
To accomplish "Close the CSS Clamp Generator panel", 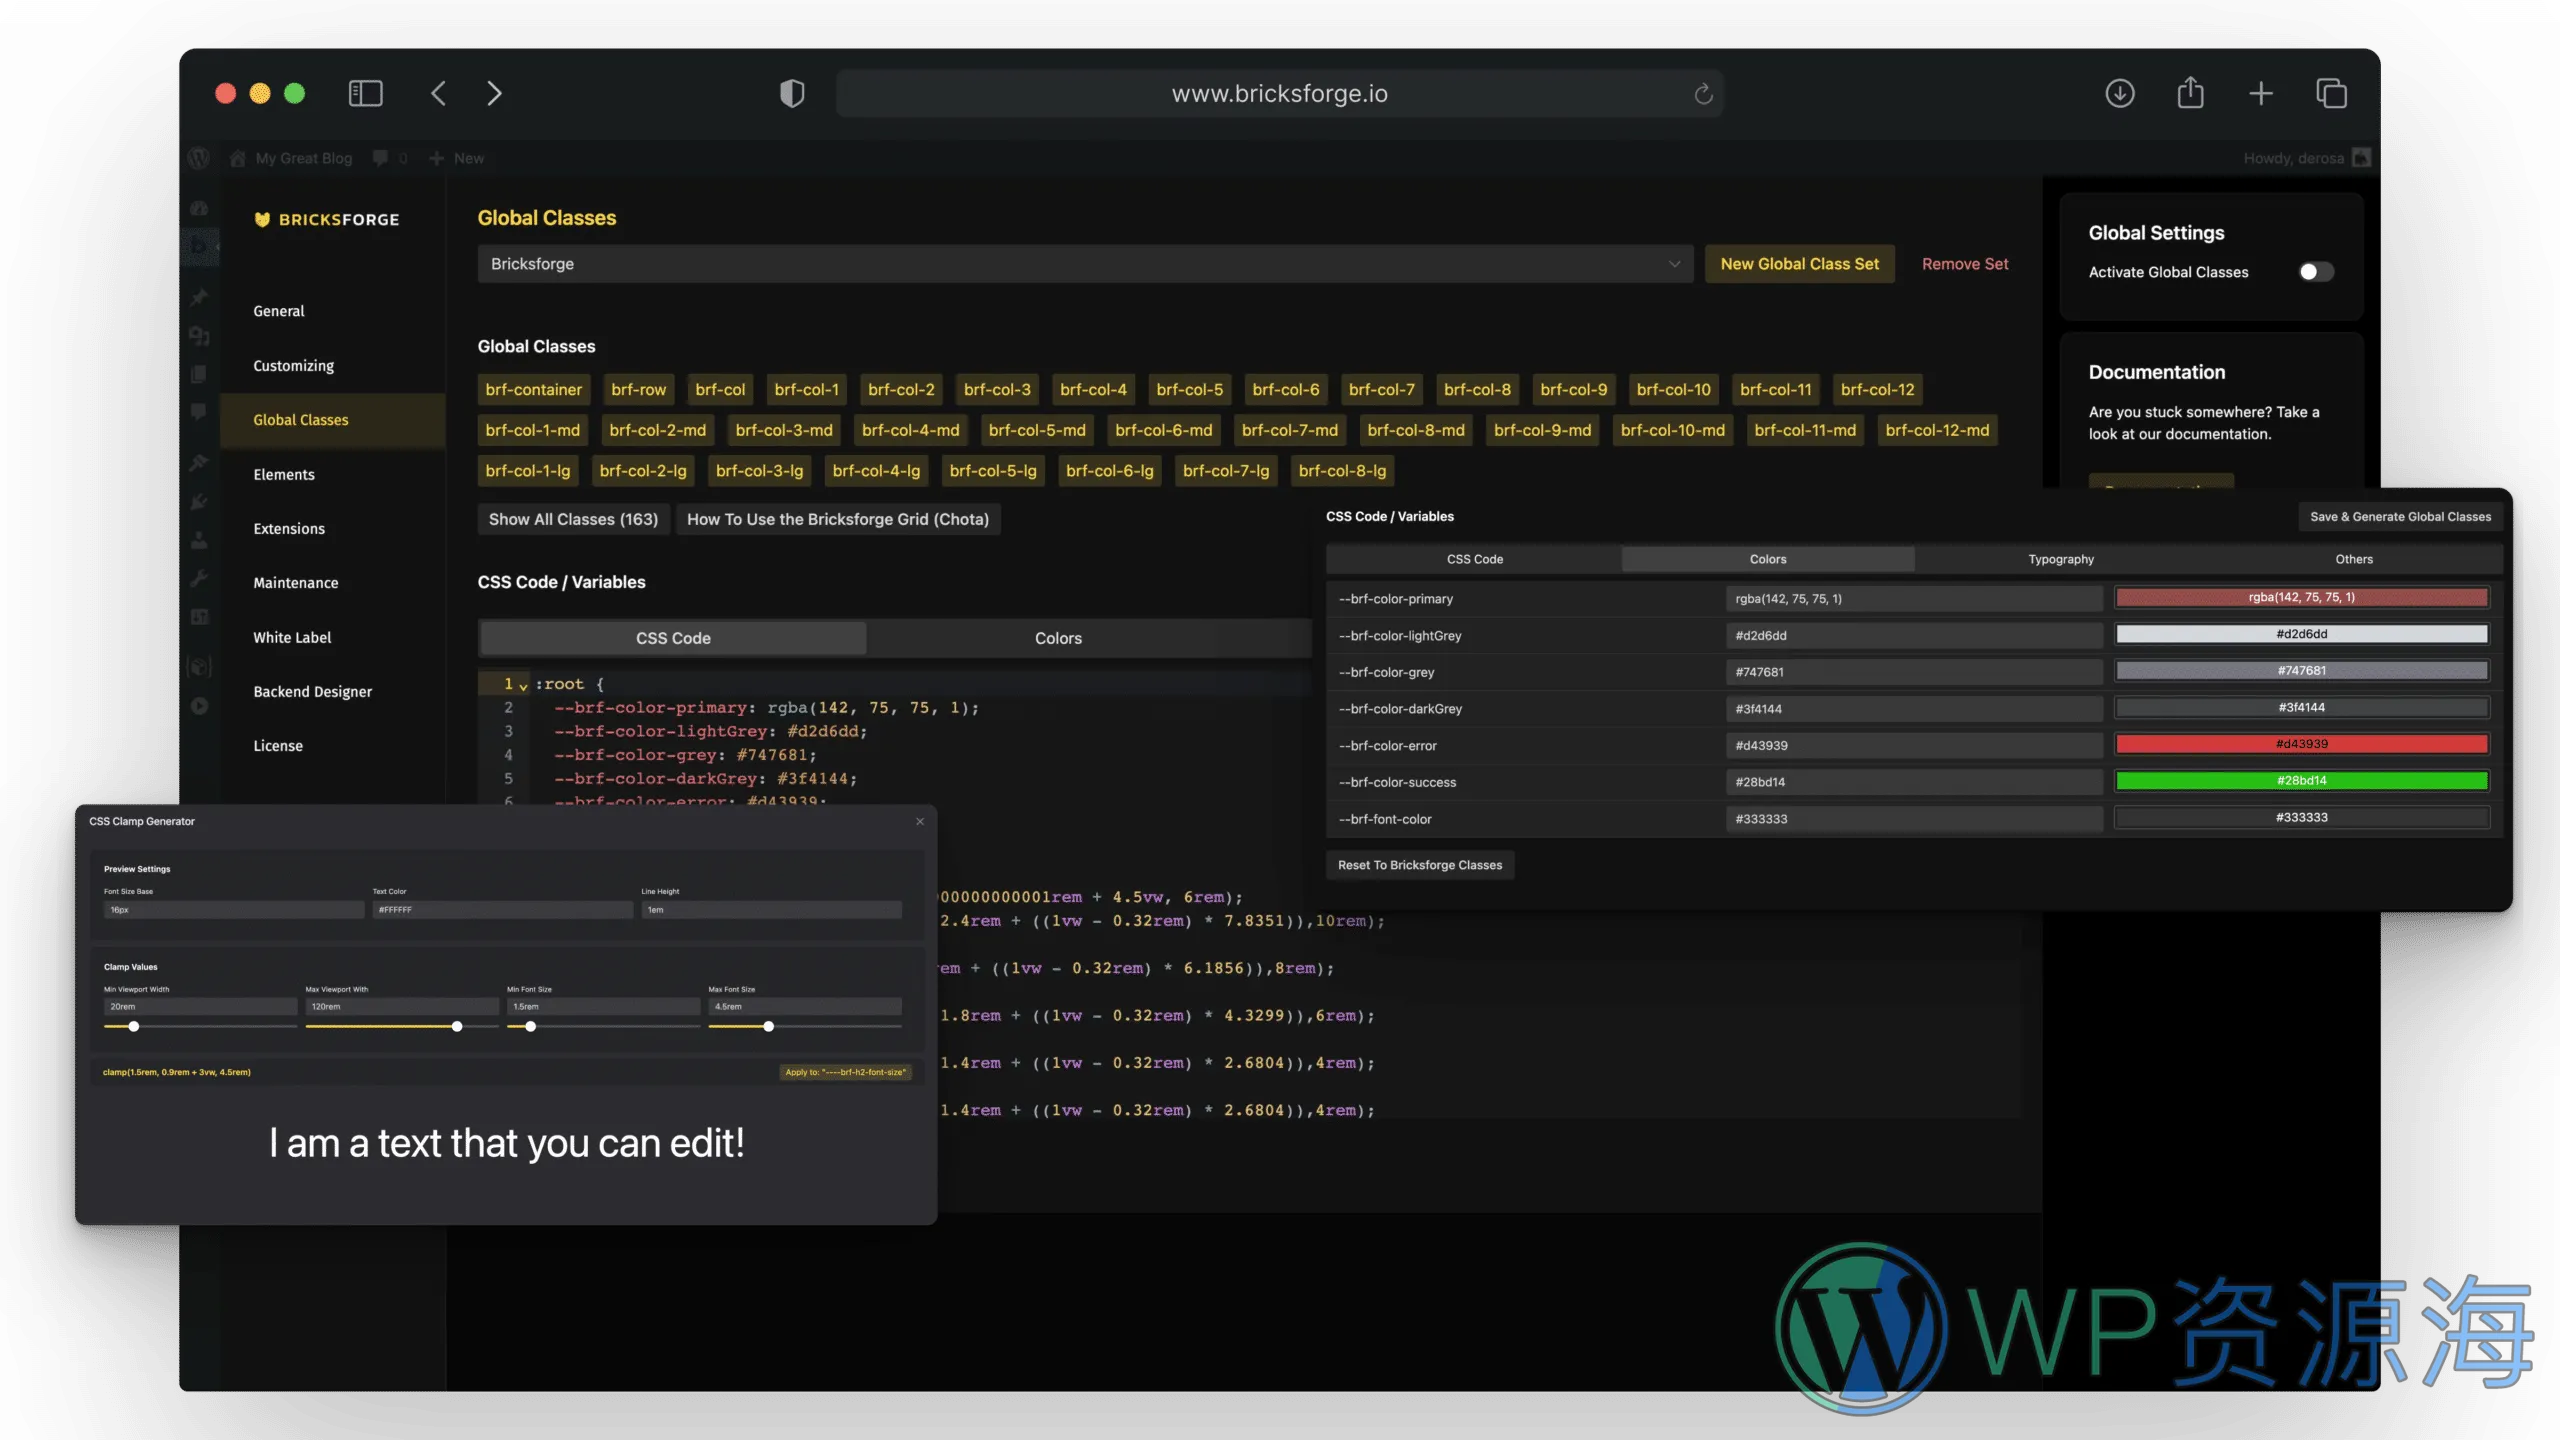I will (x=920, y=821).
